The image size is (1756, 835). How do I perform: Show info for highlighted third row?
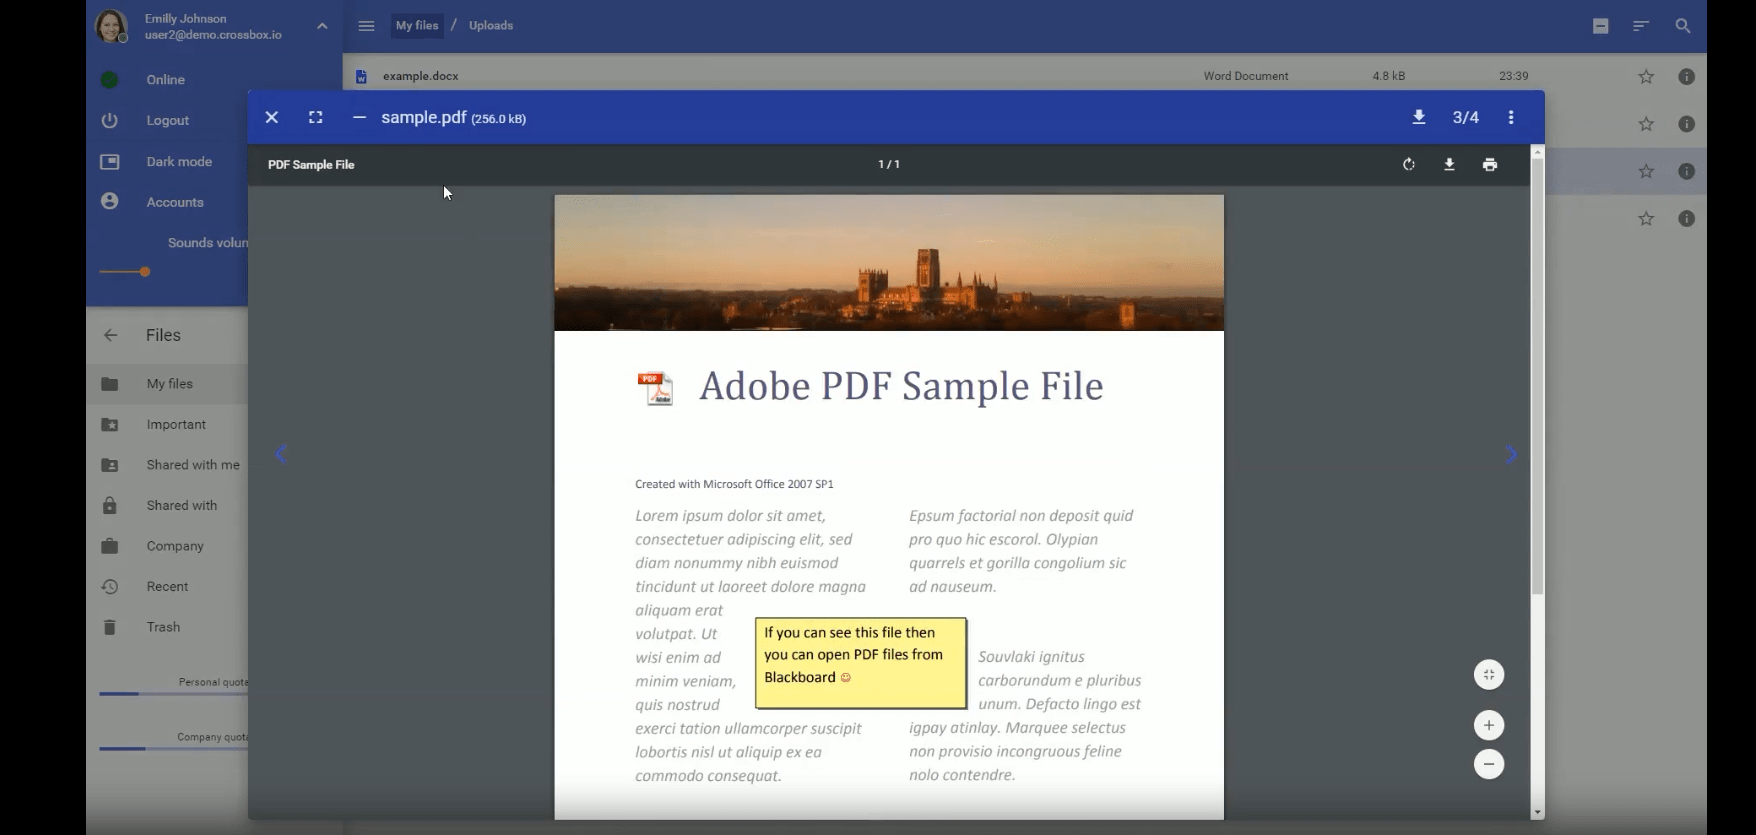coord(1687,171)
